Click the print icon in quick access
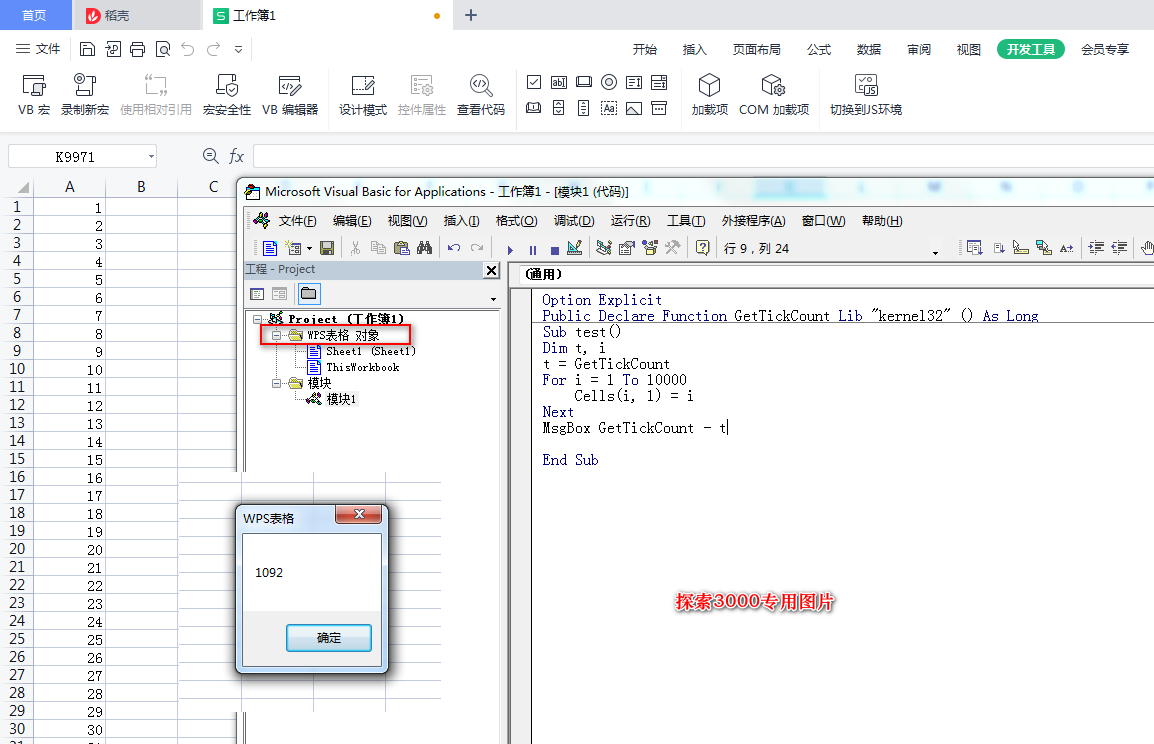 (138, 49)
